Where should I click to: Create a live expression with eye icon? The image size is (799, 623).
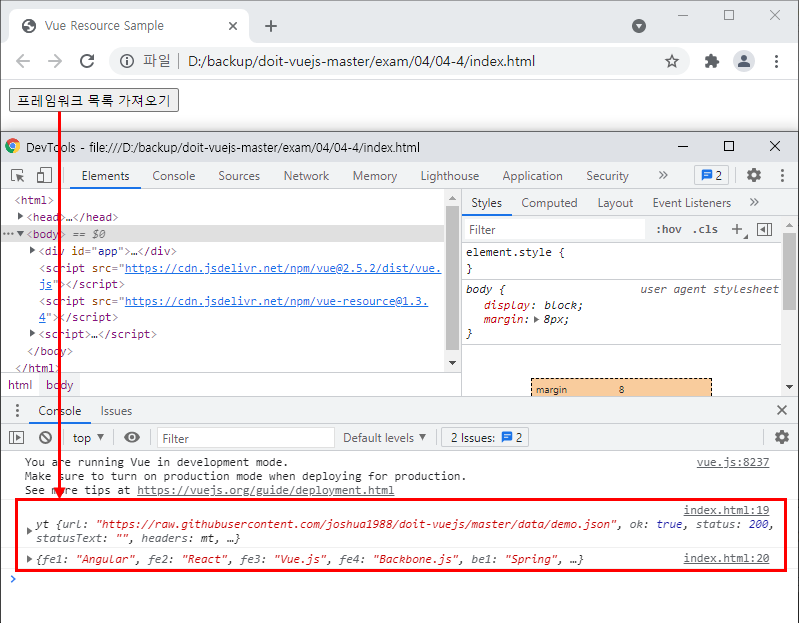pos(132,438)
